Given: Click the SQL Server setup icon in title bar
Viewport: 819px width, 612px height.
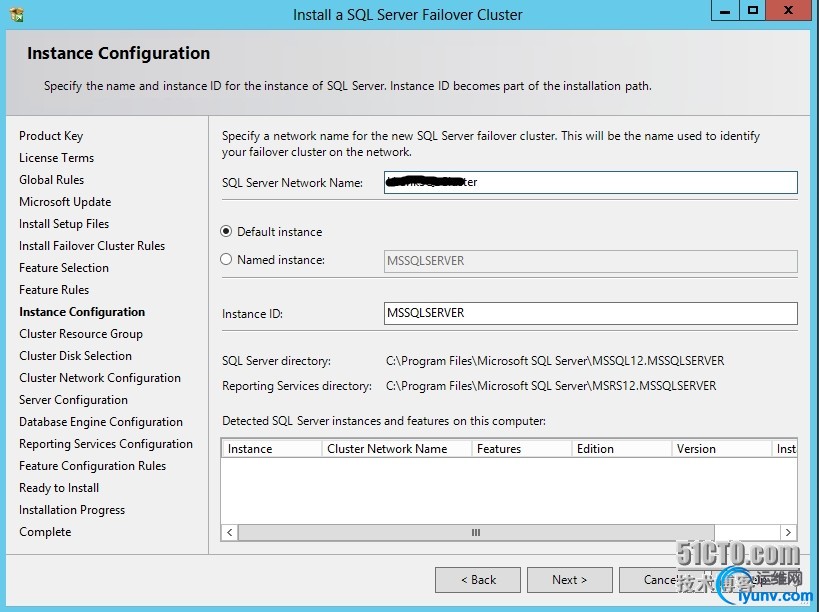Looking at the screenshot, I should (x=17, y=15).
